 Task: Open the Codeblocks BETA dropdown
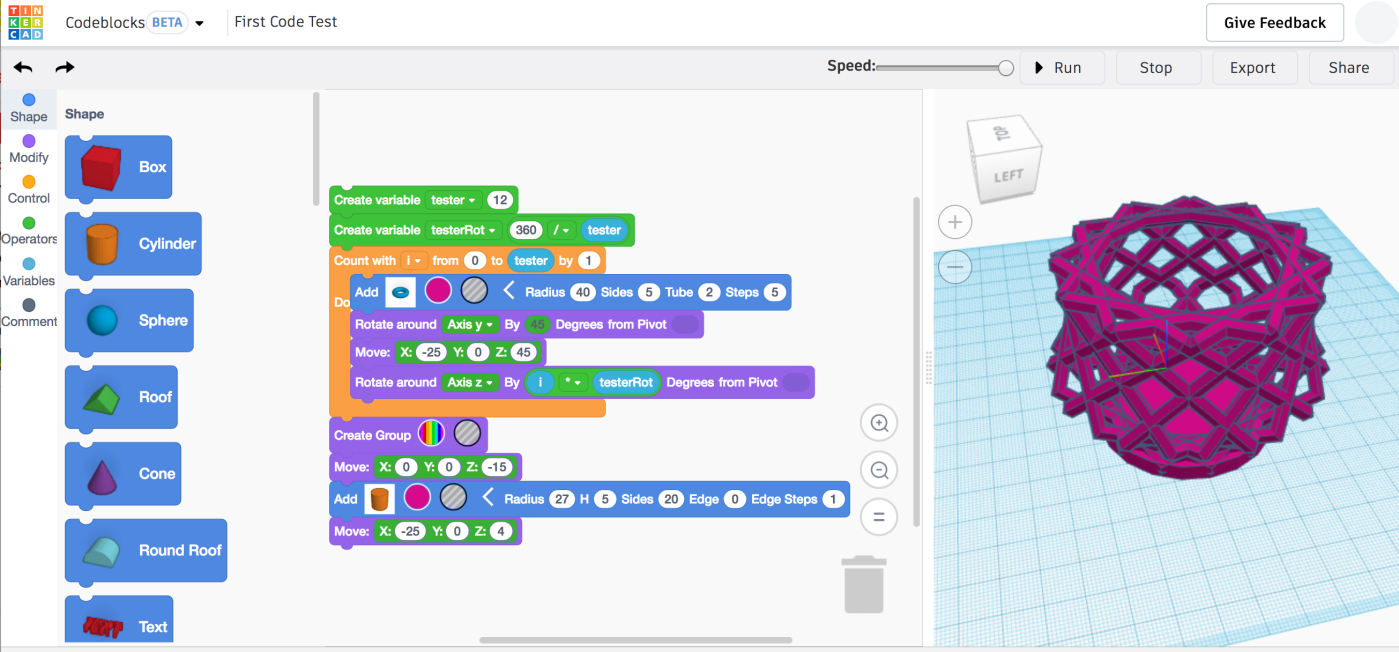point(199,23)
